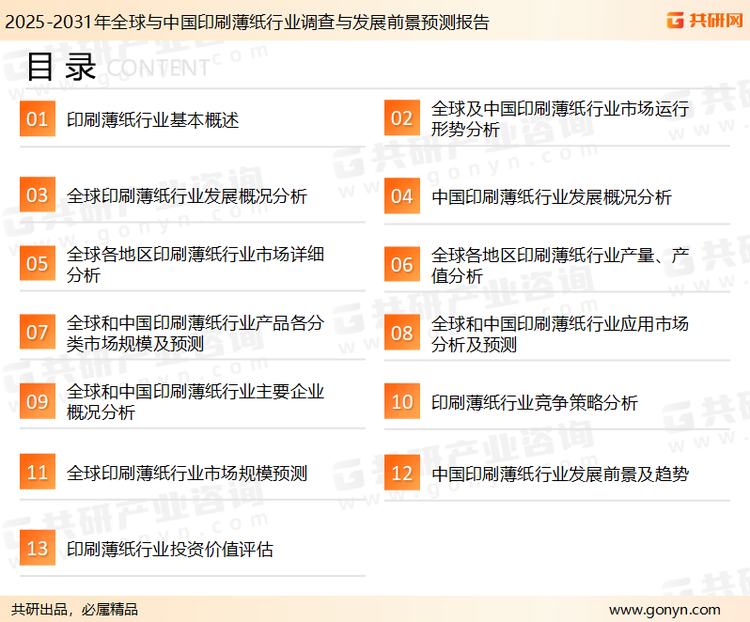Screen dimensions: 750x622
Task: Click the report title at the top
Action: [x=247, y=21]
